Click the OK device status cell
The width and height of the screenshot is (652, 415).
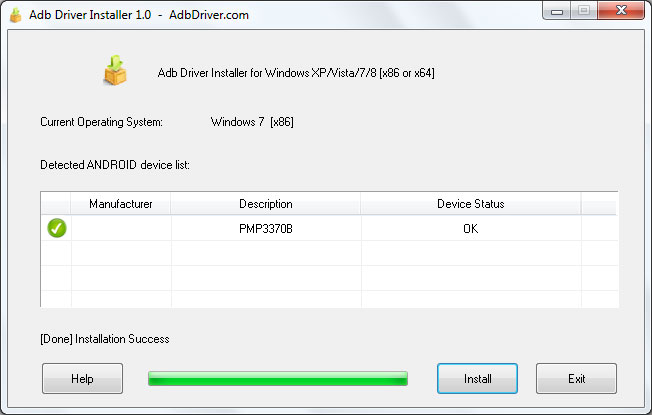[x=470, y=229]
